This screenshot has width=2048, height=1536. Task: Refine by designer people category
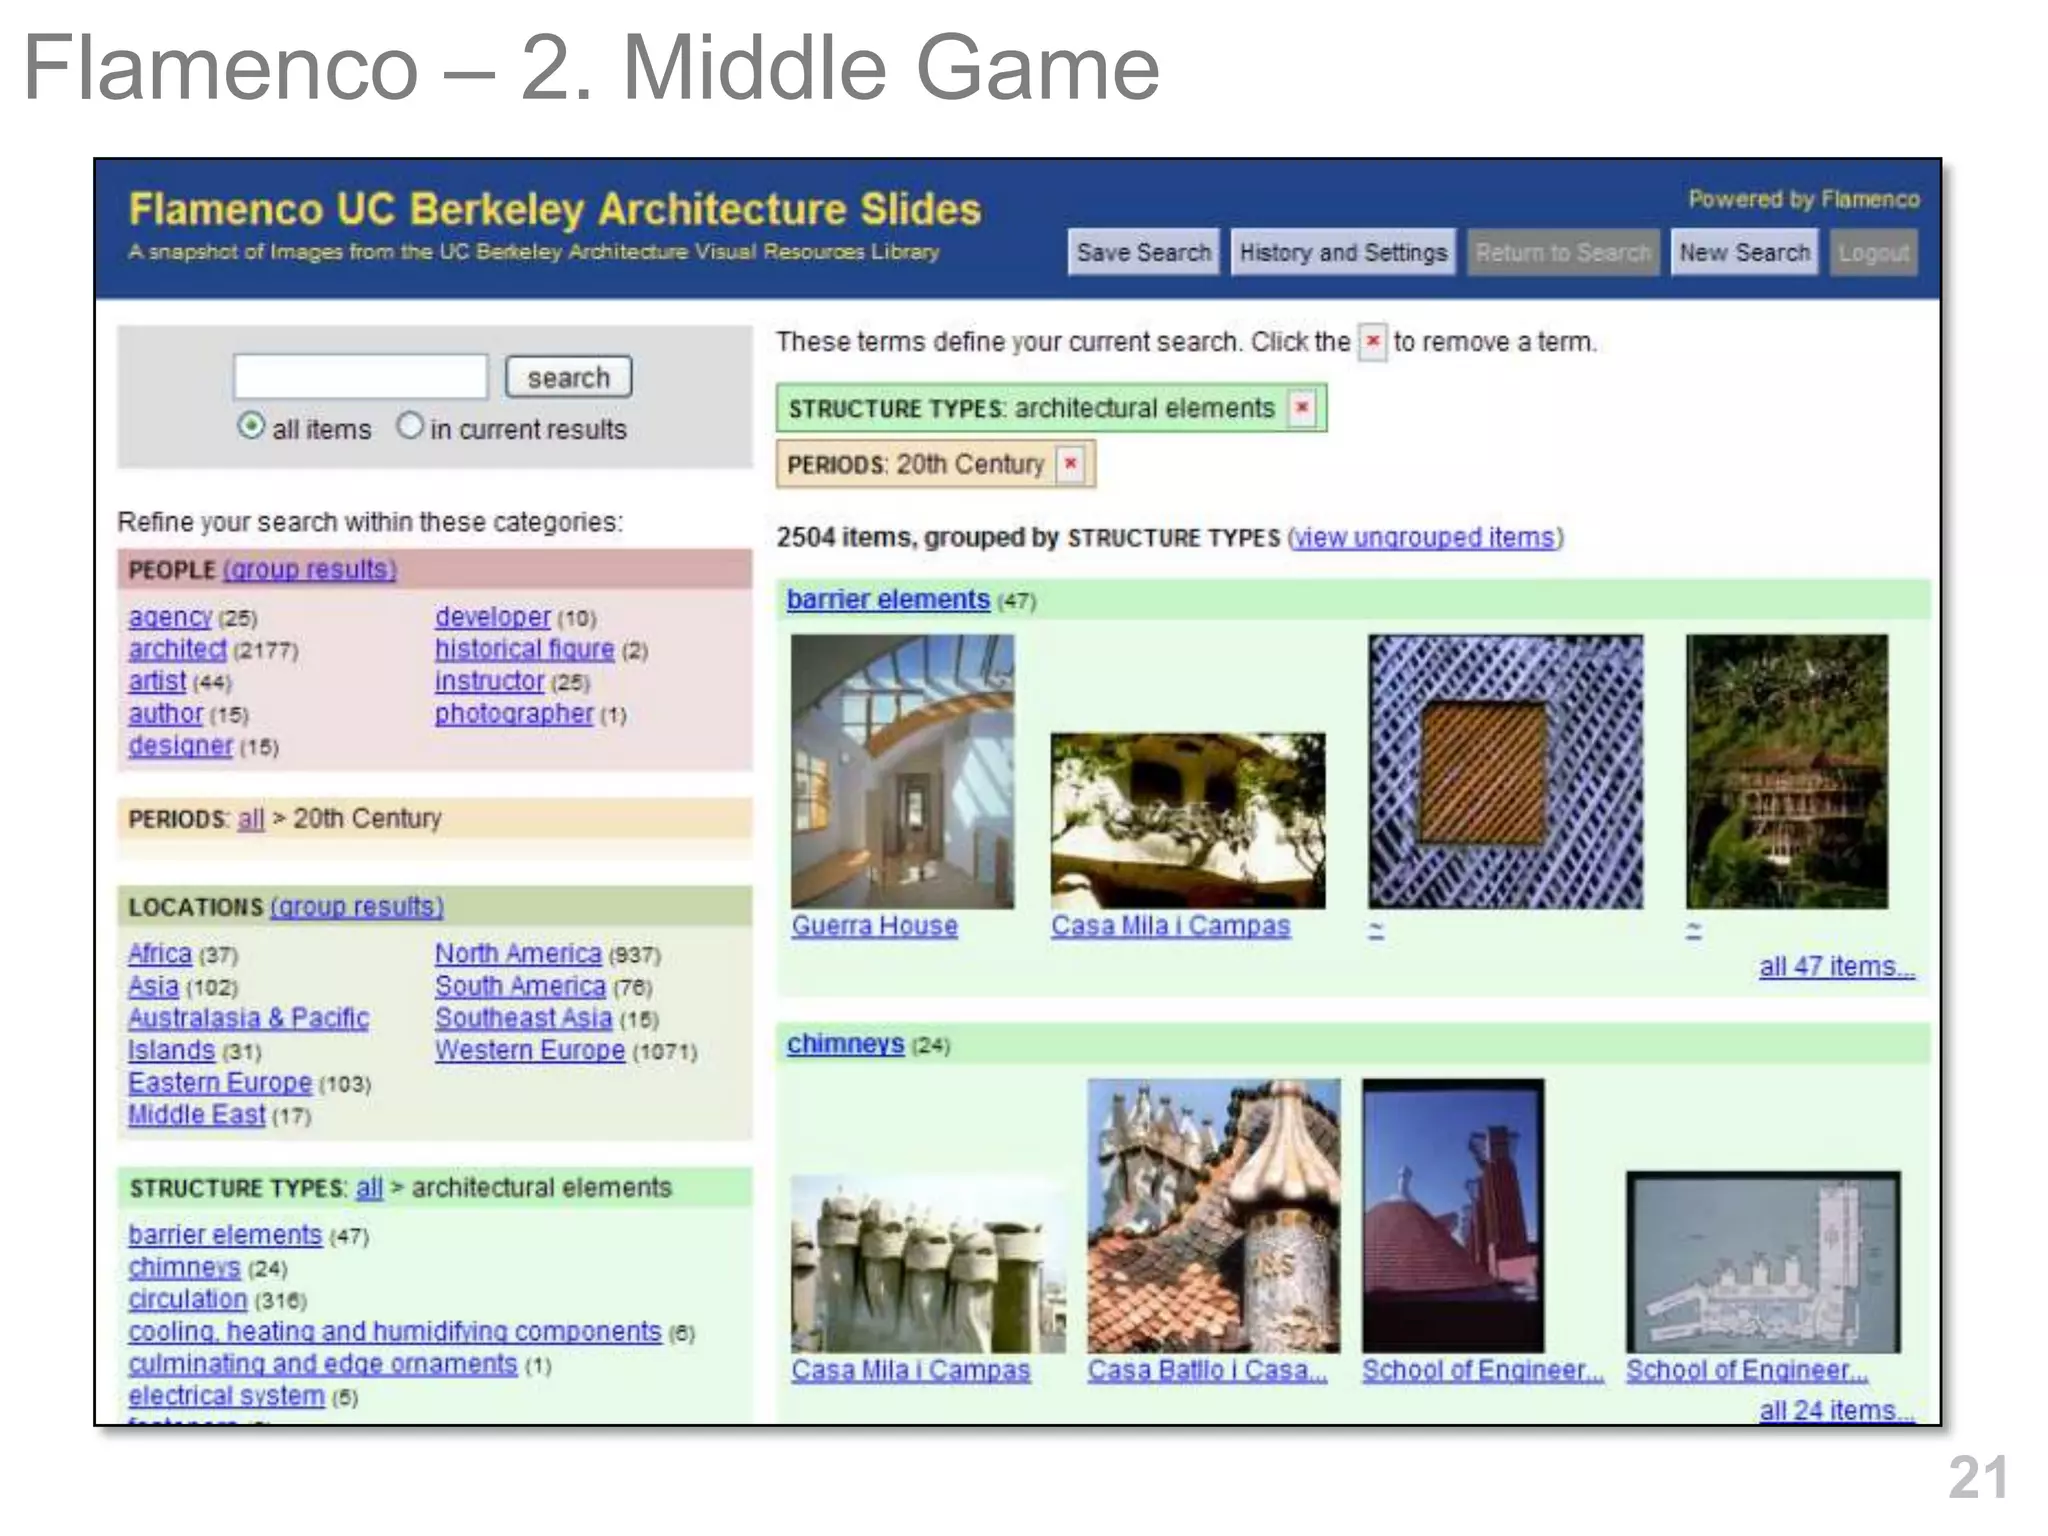(180, 745)
